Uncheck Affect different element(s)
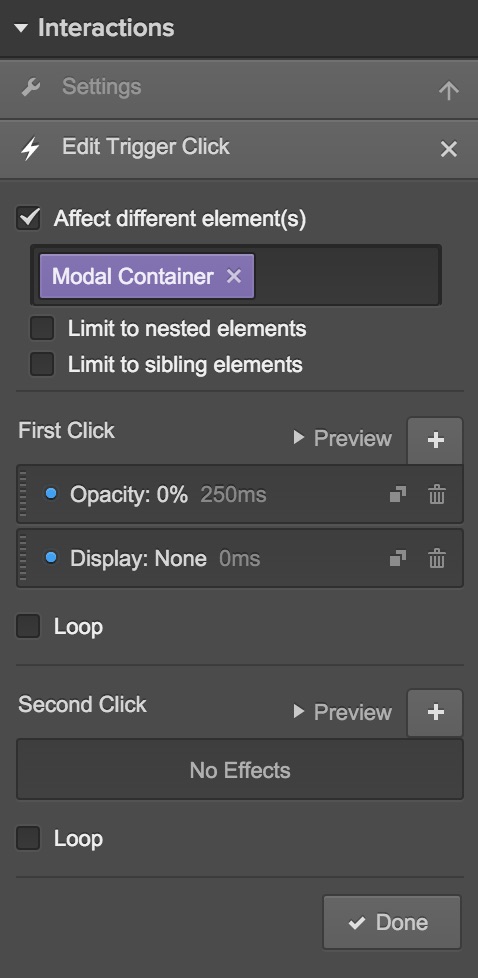This screenshot has width=478, height=978. click(x=28, y=218)
